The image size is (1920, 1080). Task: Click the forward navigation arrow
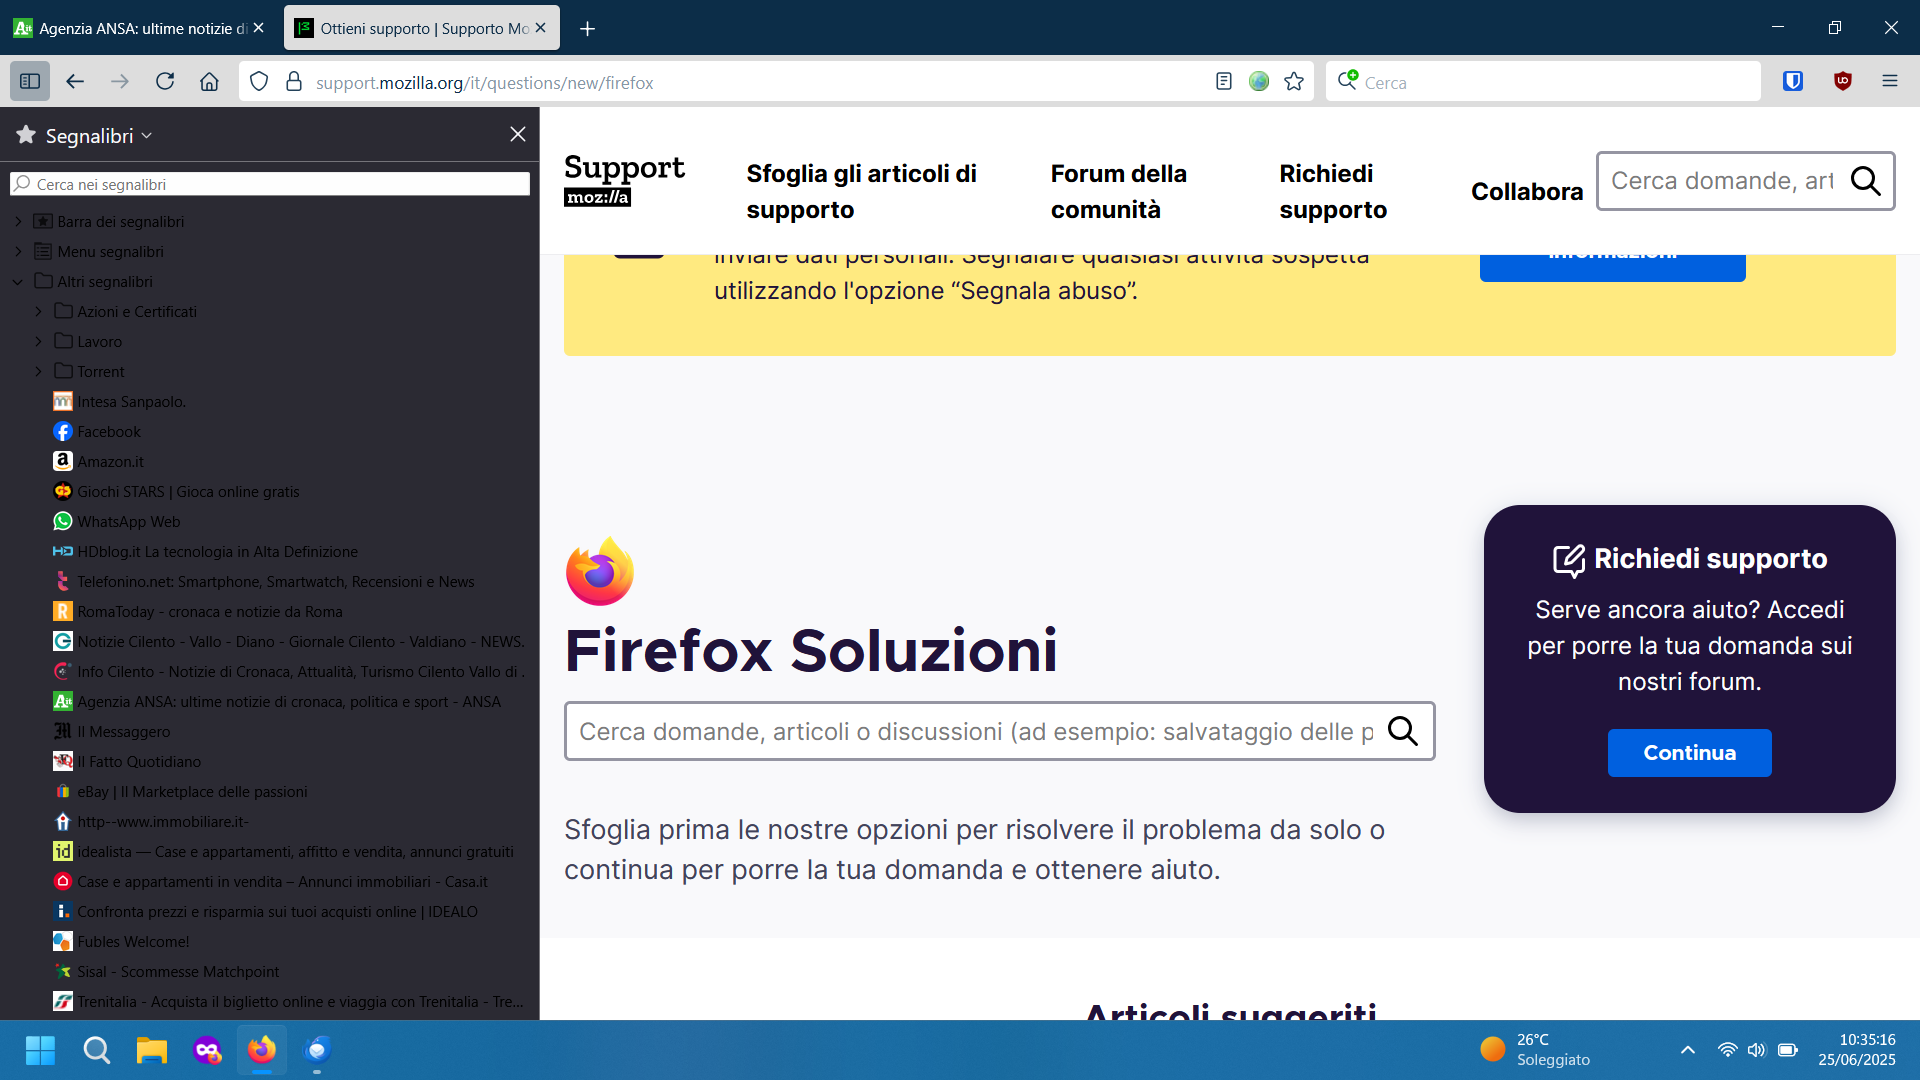click(x=120, y=82)
